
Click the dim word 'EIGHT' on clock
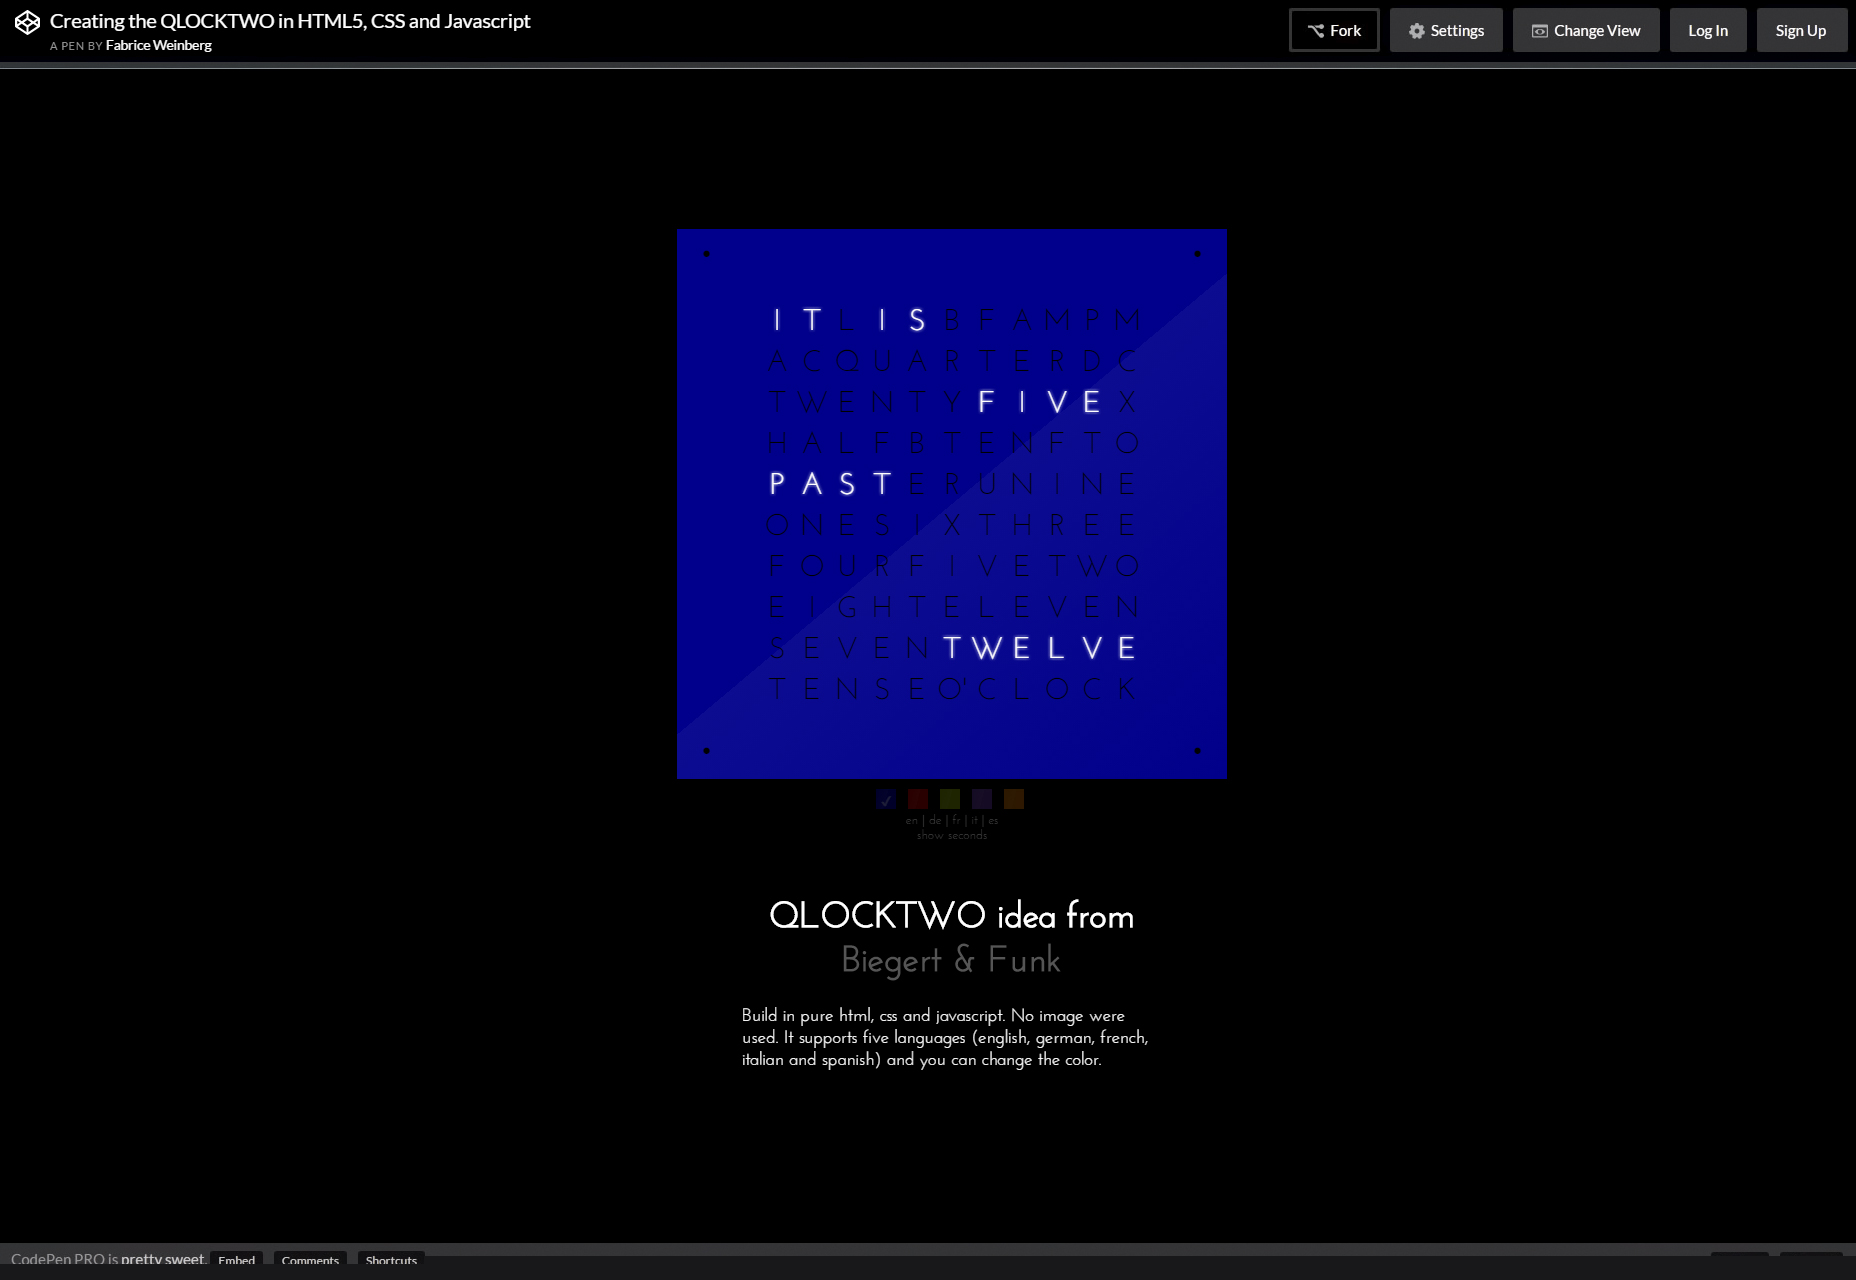(x=848, y=607)
